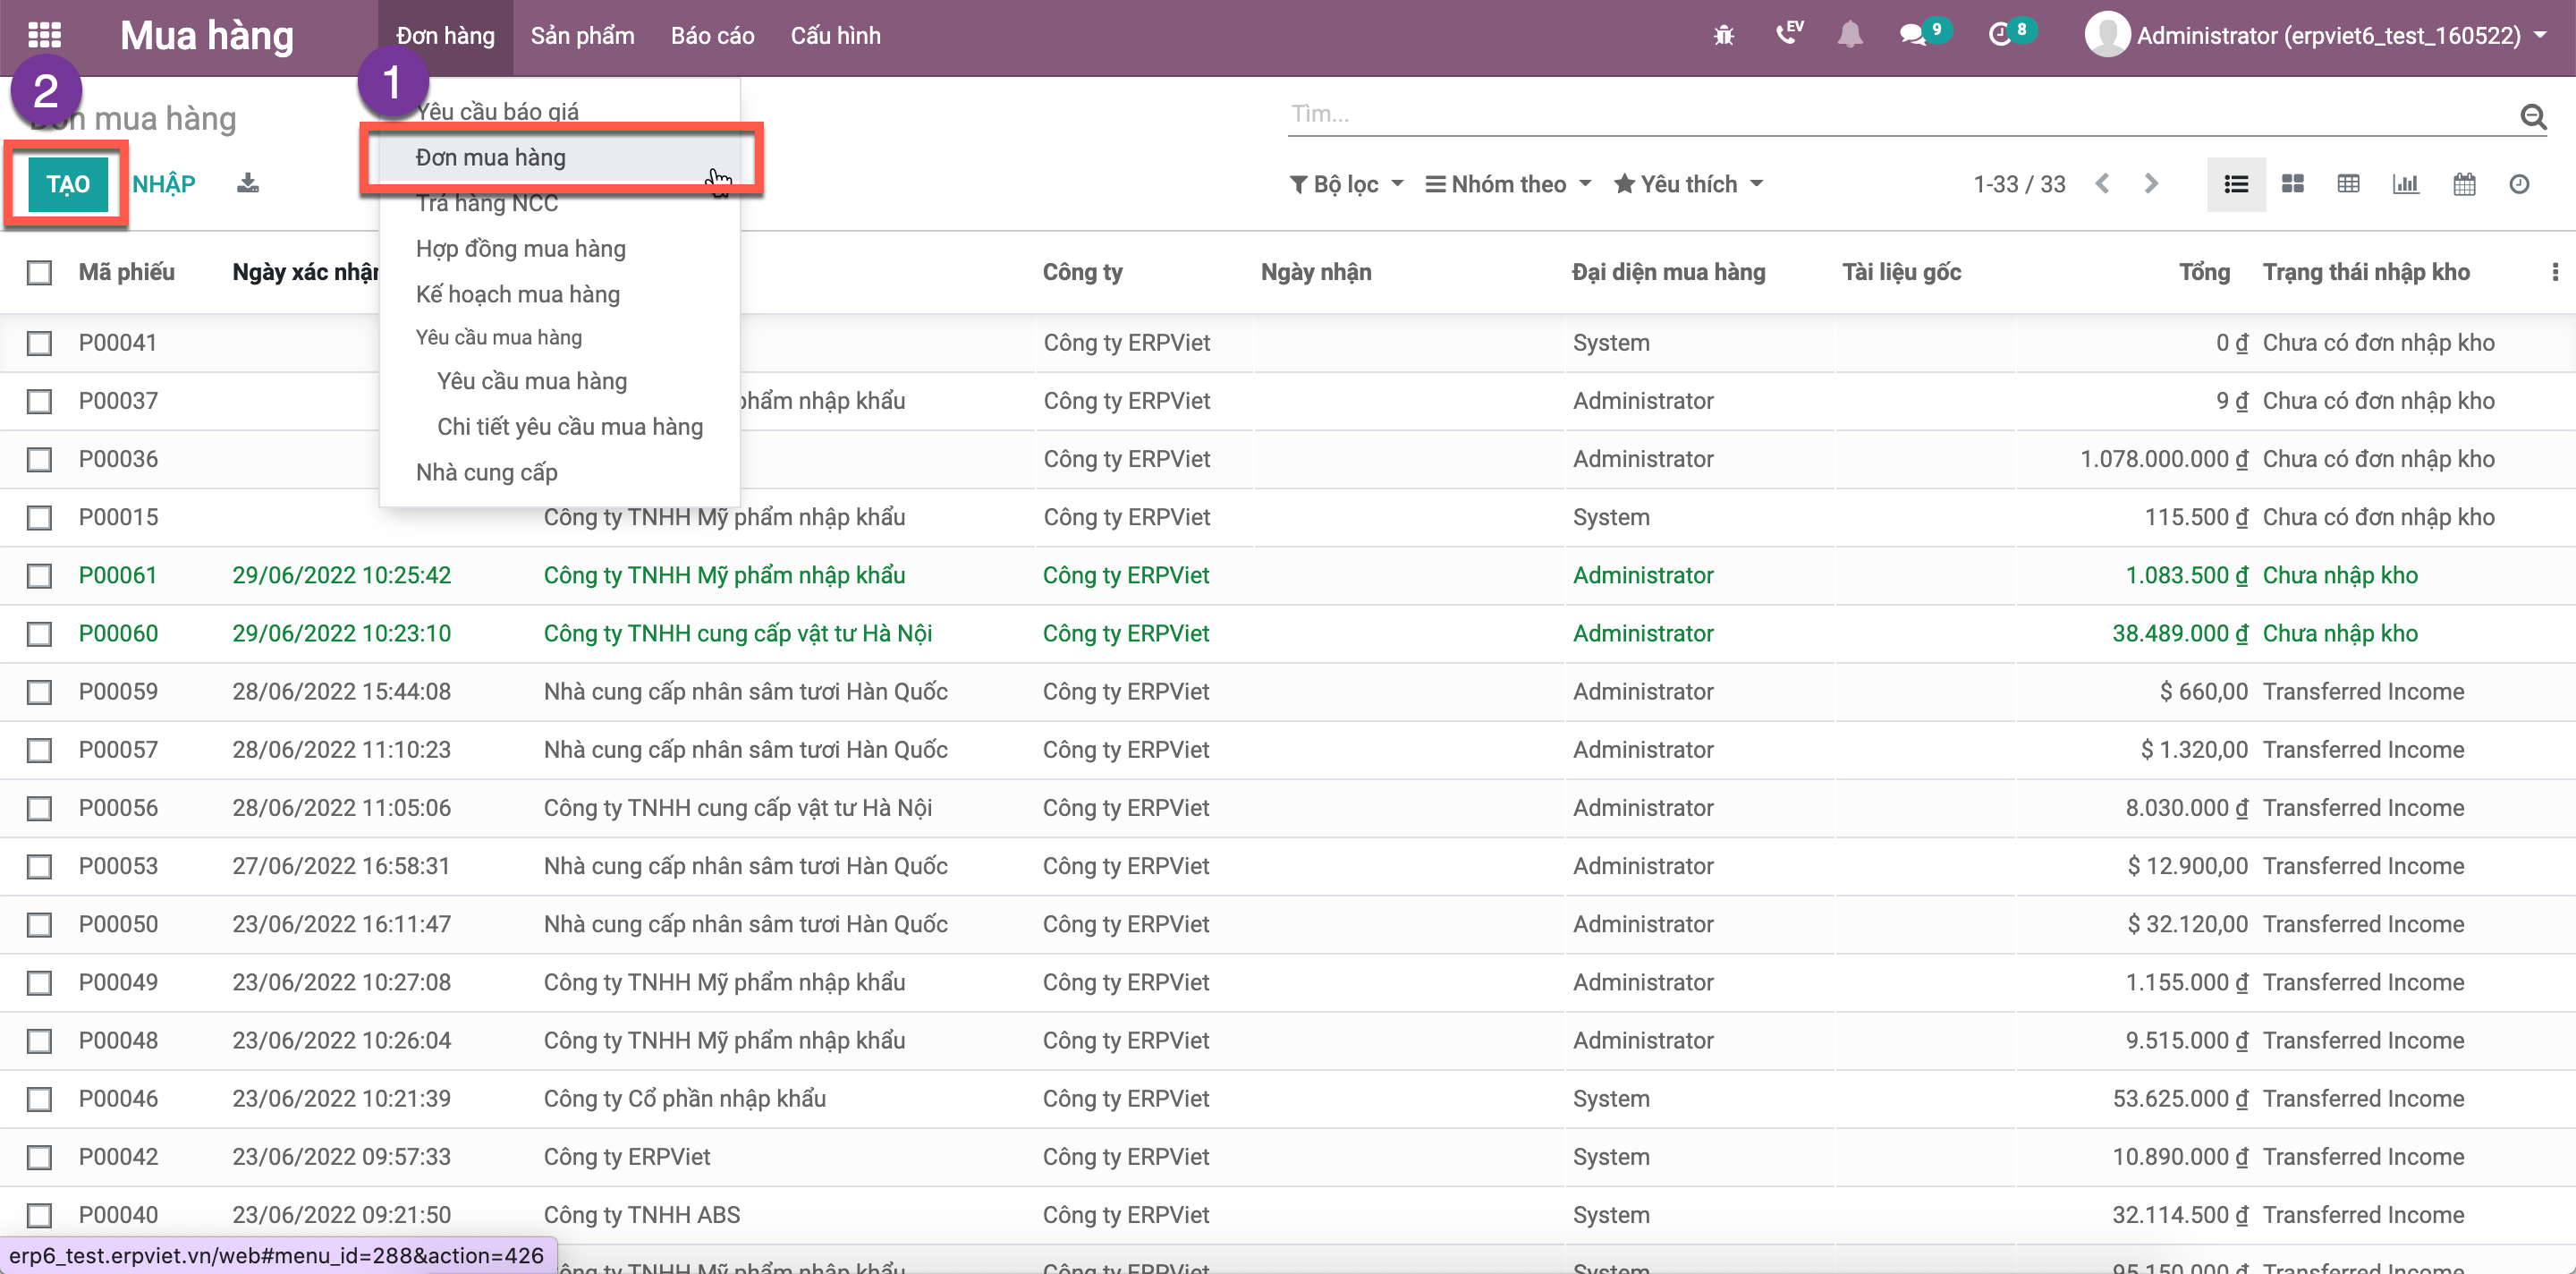Sort by Mã phiếu column header
The height and width of the screenshot is (1274, 2576).
pyautogui.click(x=127, y=272)
